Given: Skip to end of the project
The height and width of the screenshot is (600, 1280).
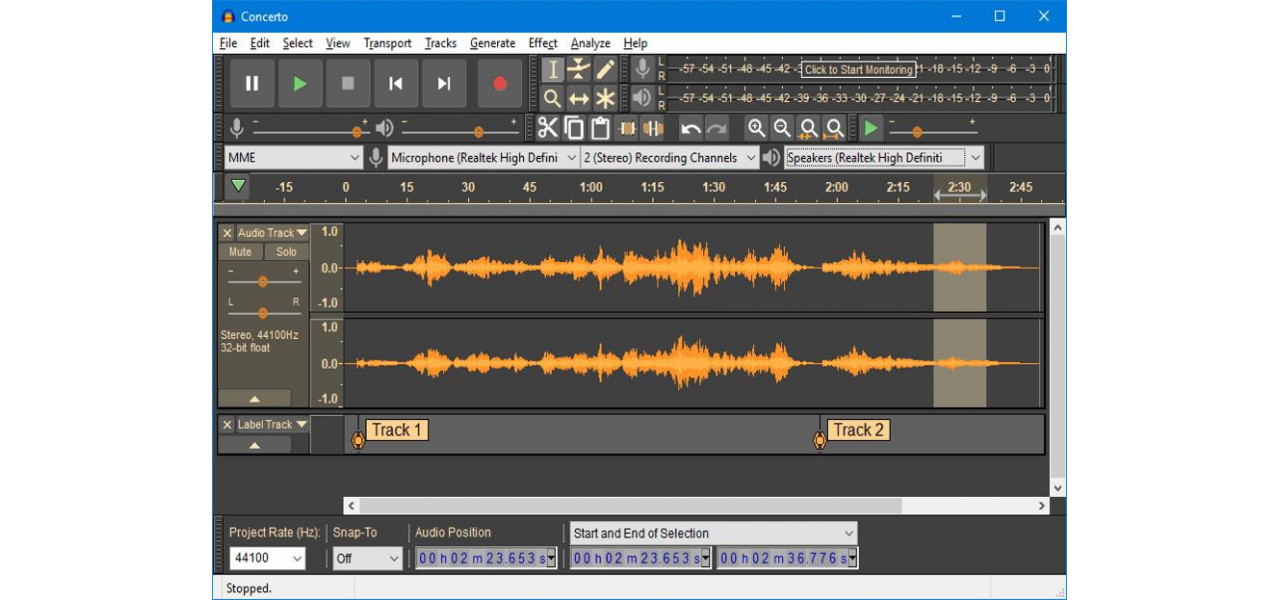Looking at the screenshot, I should (x=444, y=84).
